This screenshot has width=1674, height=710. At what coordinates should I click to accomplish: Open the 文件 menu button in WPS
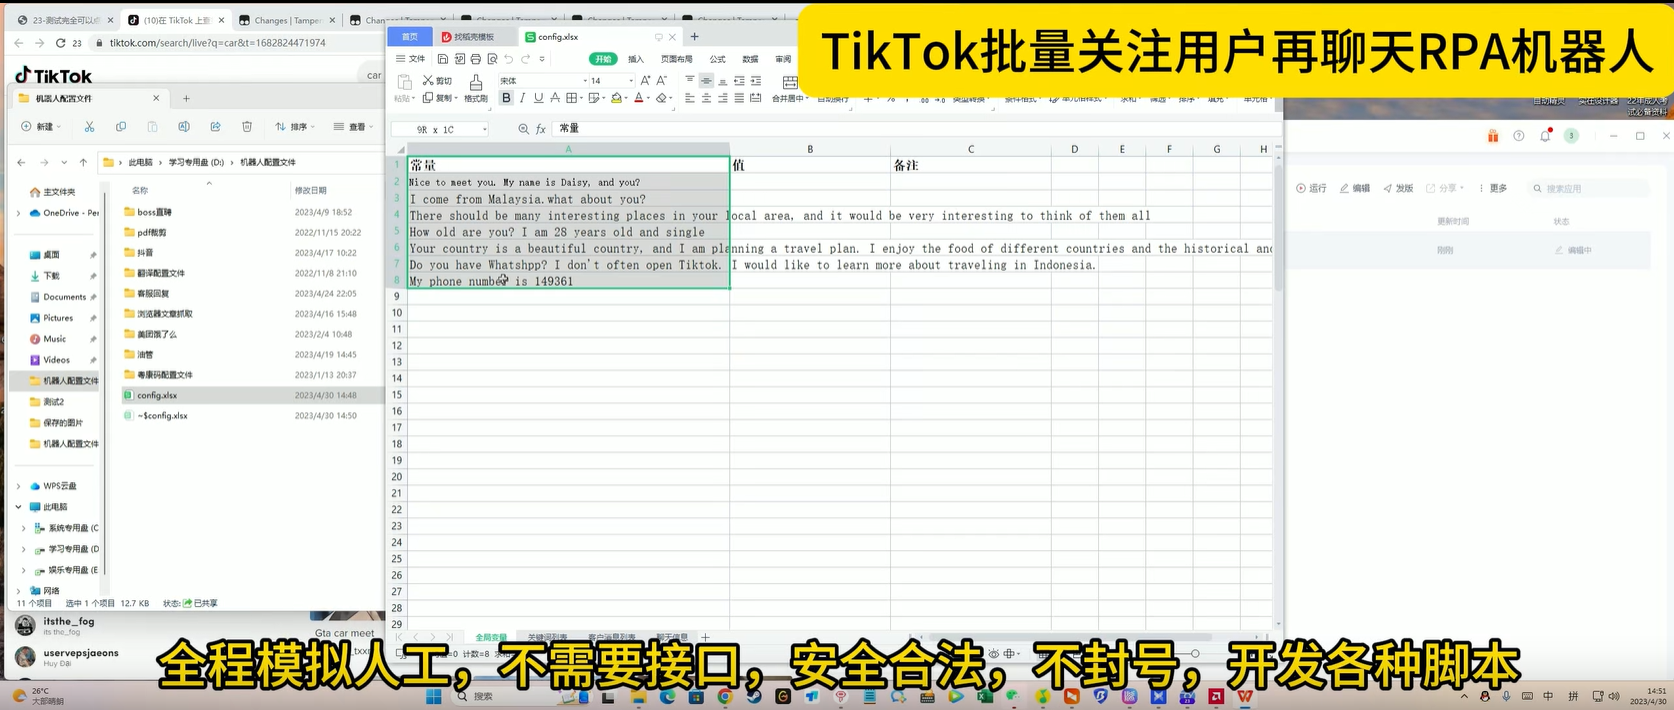411,59
